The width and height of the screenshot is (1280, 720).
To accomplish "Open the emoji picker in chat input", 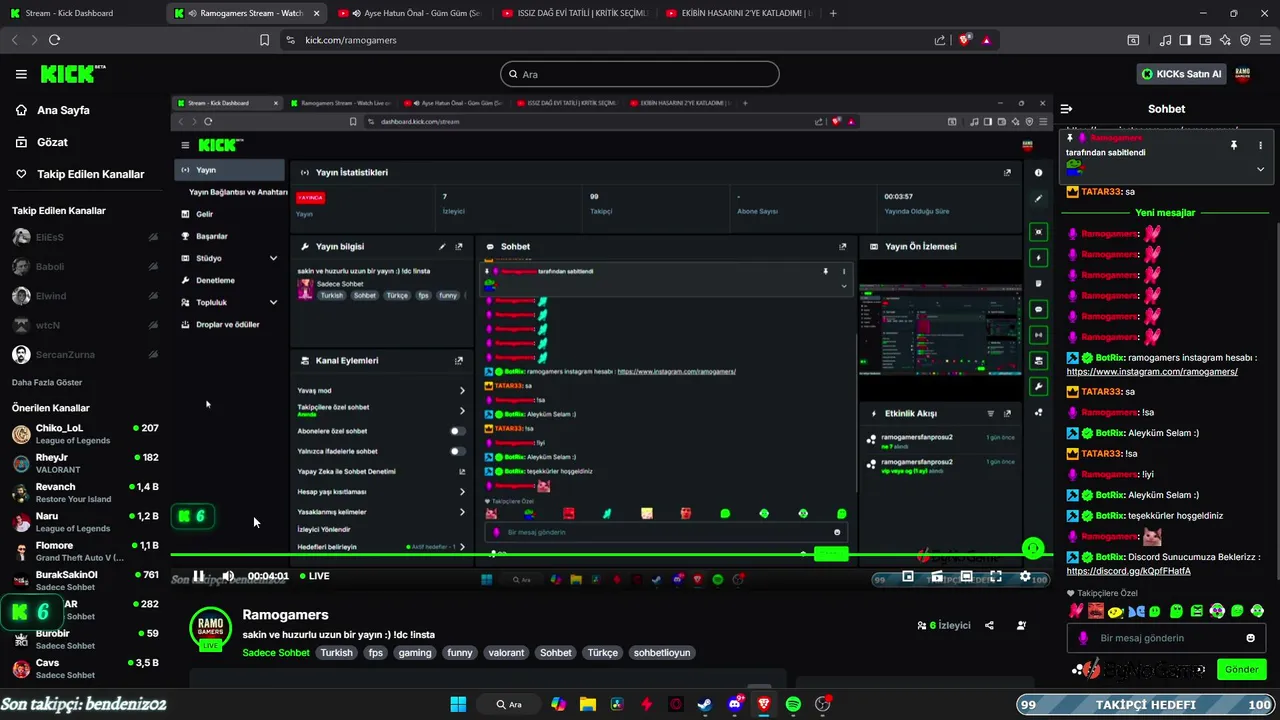I will pyautogui.click(x=1250, y=638).
